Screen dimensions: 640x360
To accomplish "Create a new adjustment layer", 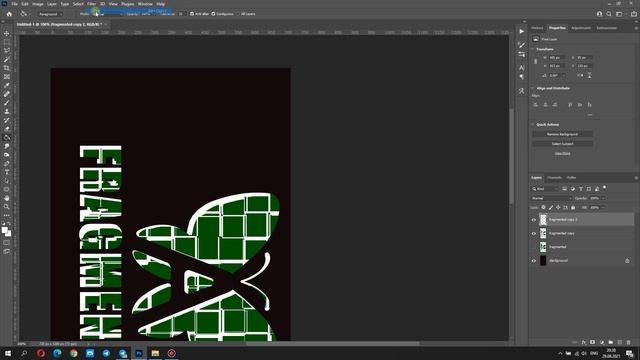I will point(602,342).
